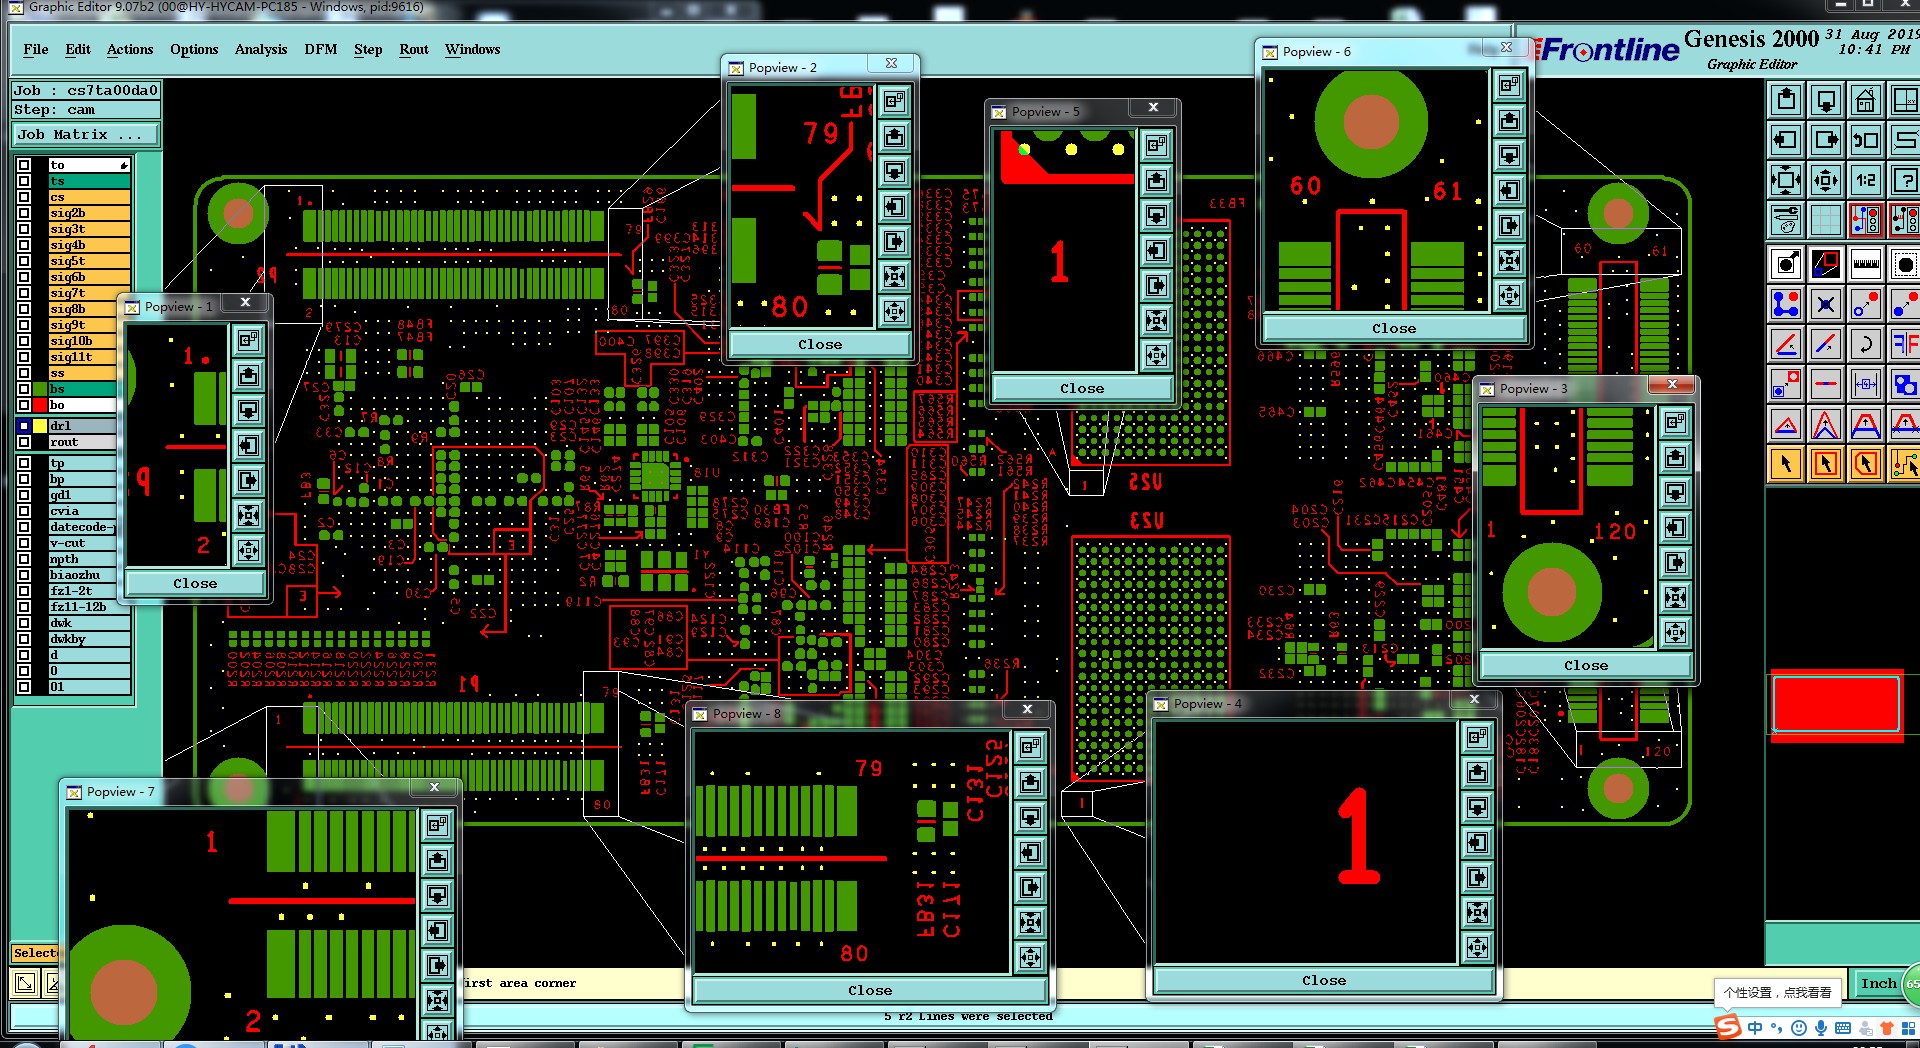Click the top detach icon in Popview - 2
The width and height of the screenshot is (1920, 1048).
894,101
